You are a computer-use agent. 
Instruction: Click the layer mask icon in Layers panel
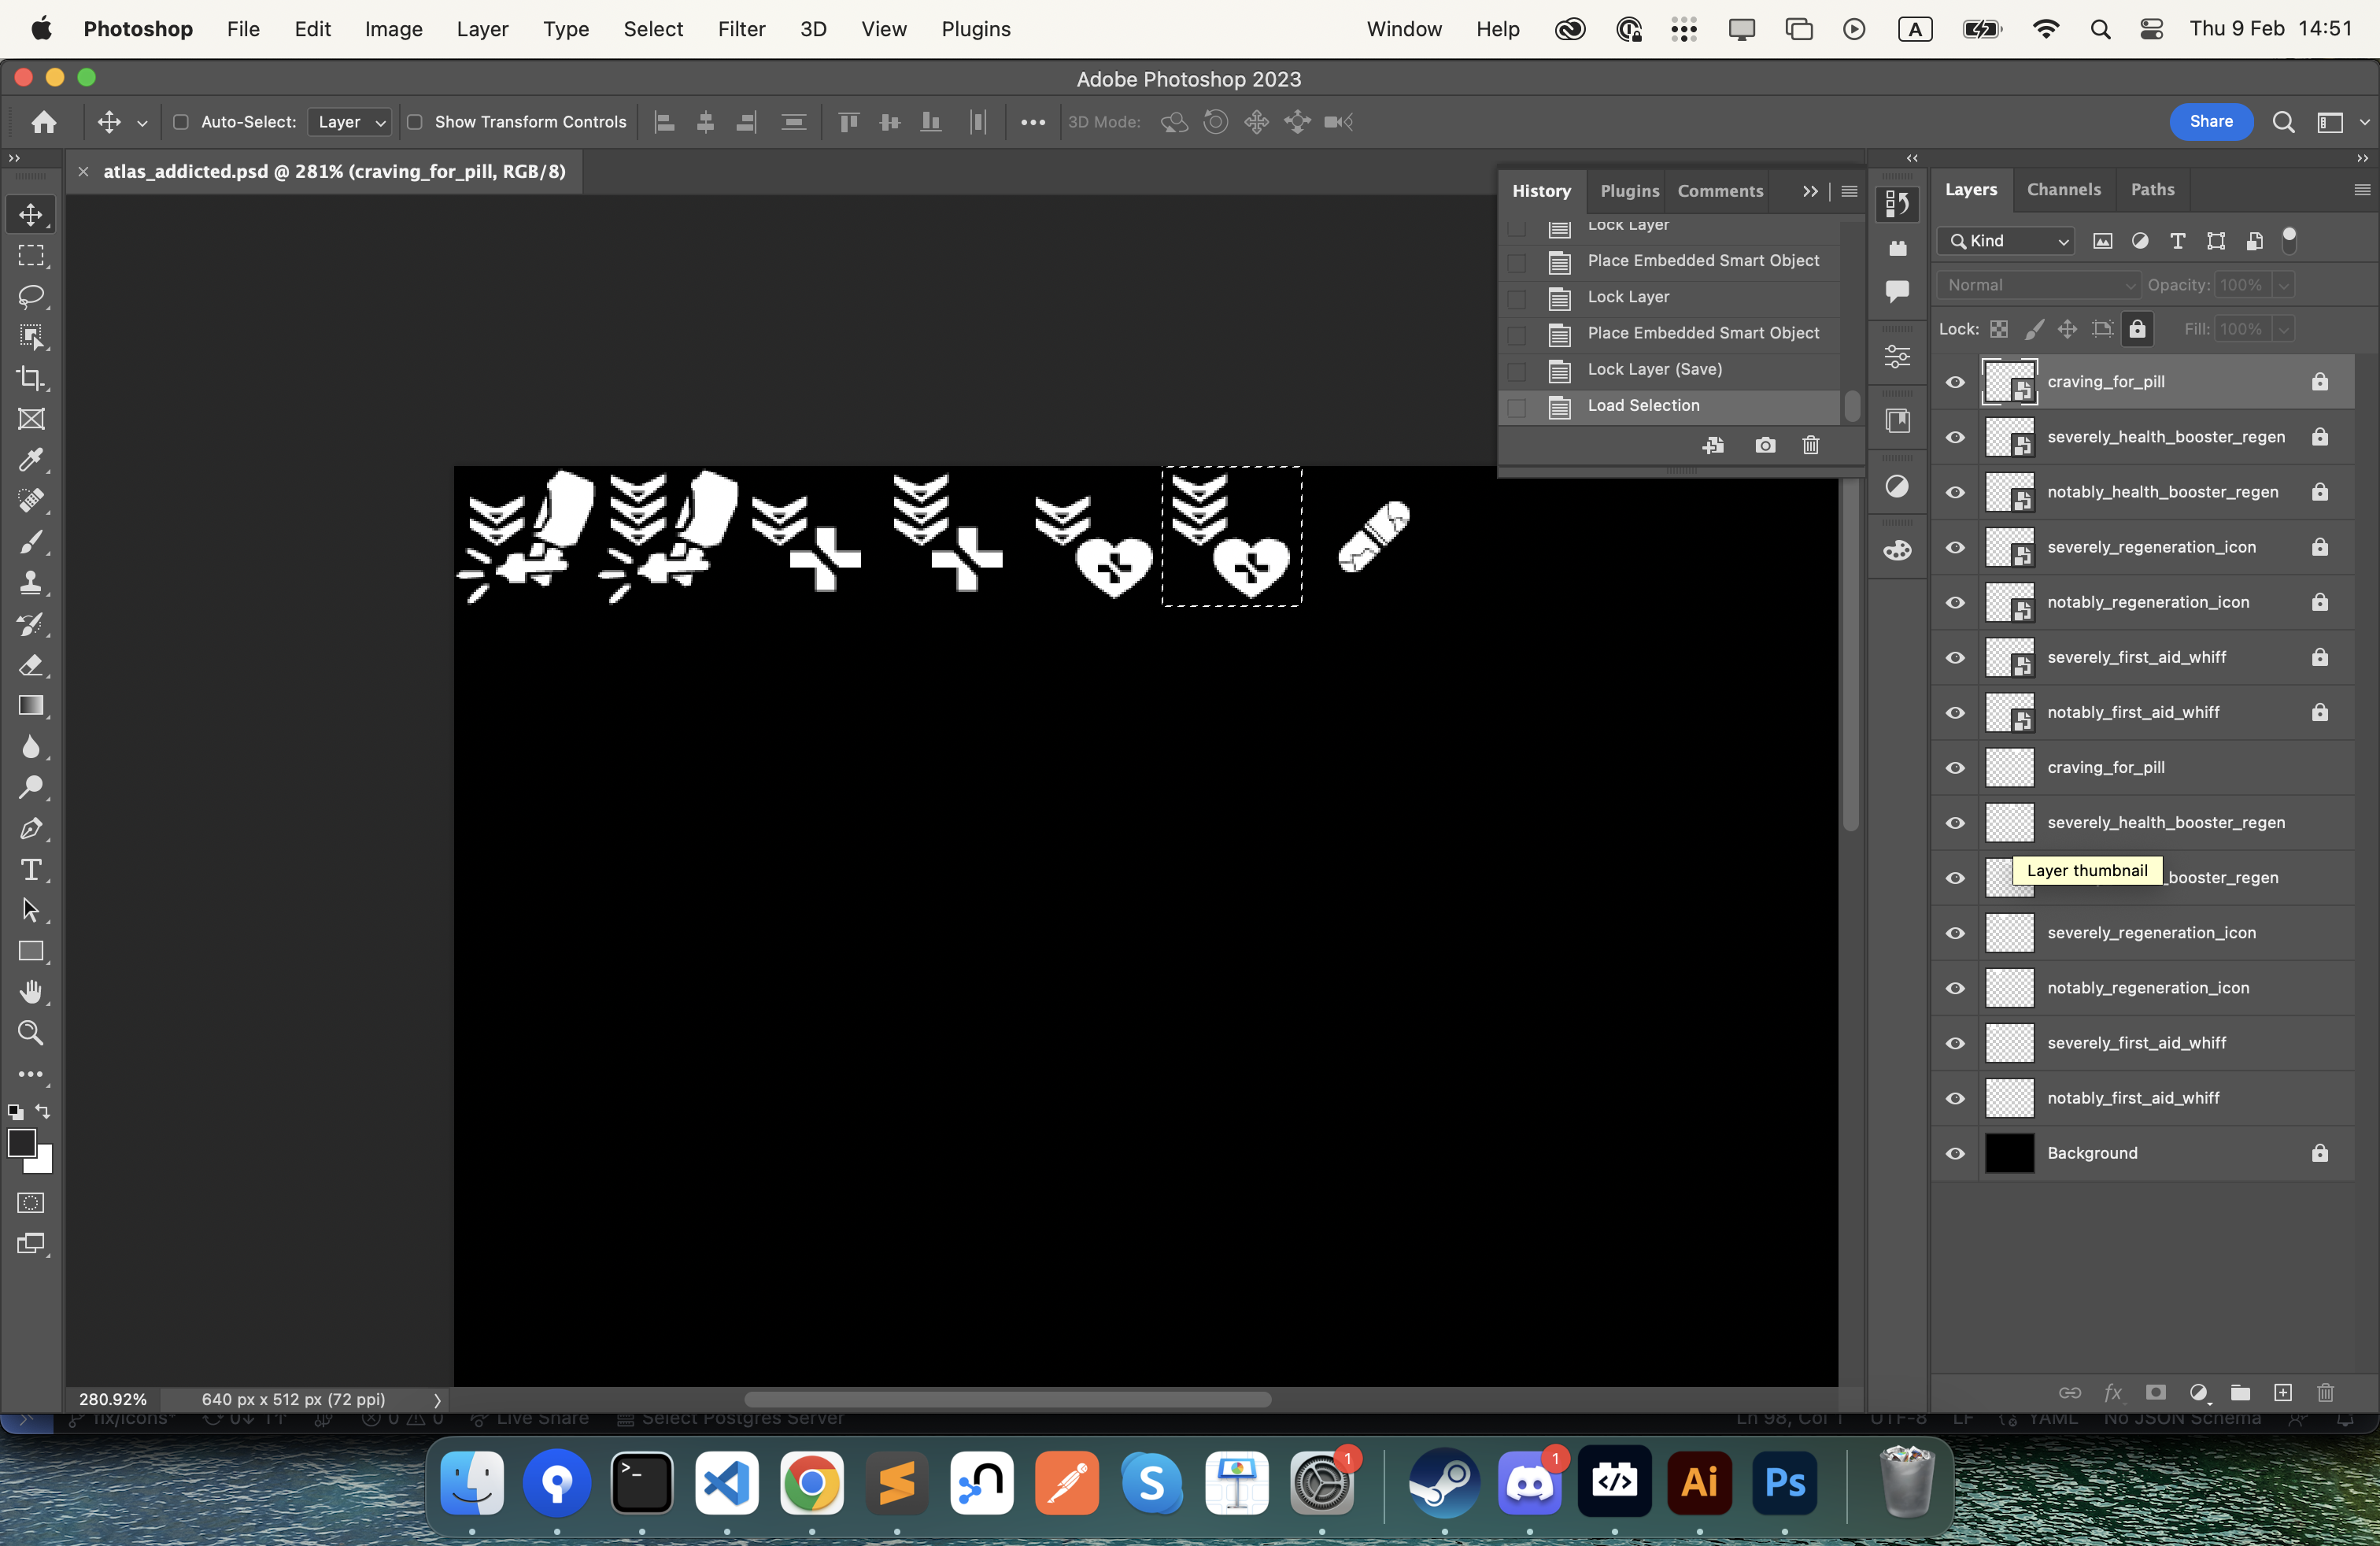pos(2156,1392)
